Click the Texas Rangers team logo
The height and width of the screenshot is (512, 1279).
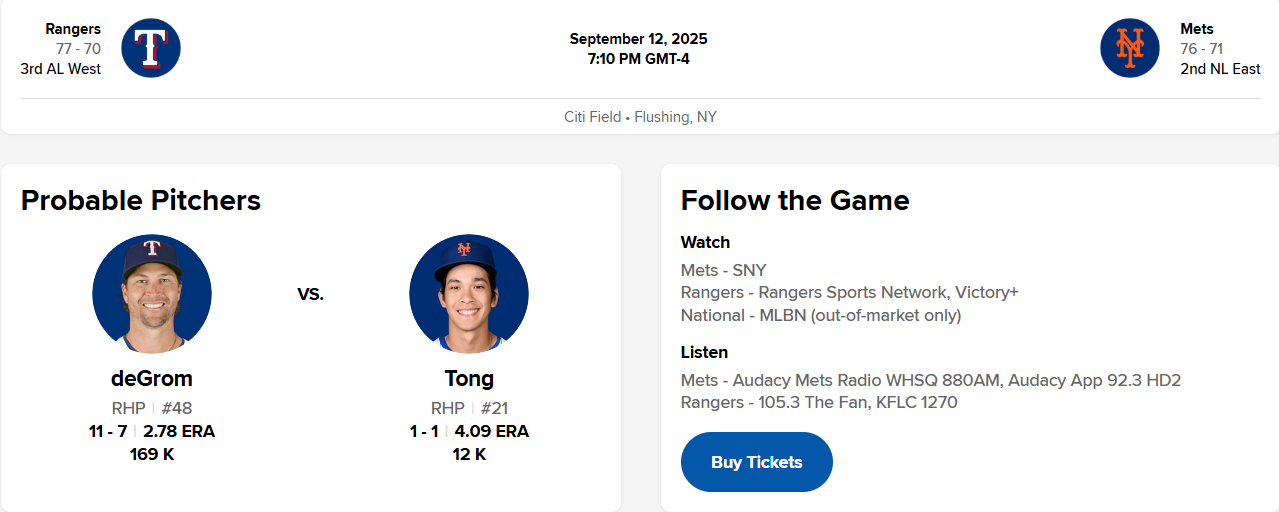(x=151, y=48)
